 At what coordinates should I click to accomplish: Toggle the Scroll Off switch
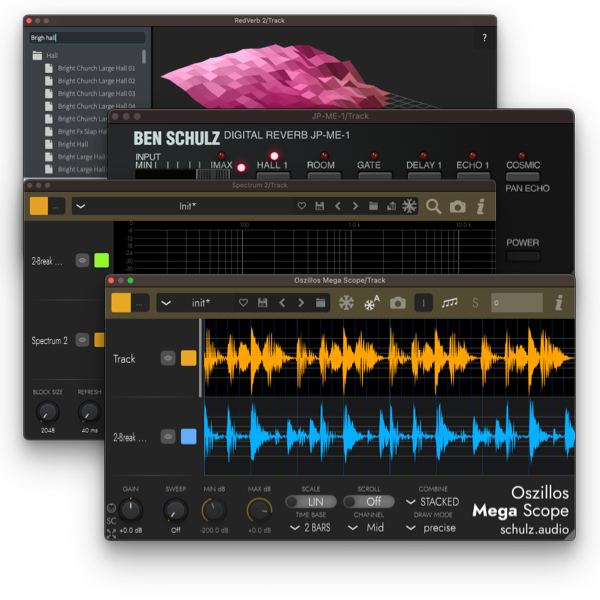[x=373, y=501]
